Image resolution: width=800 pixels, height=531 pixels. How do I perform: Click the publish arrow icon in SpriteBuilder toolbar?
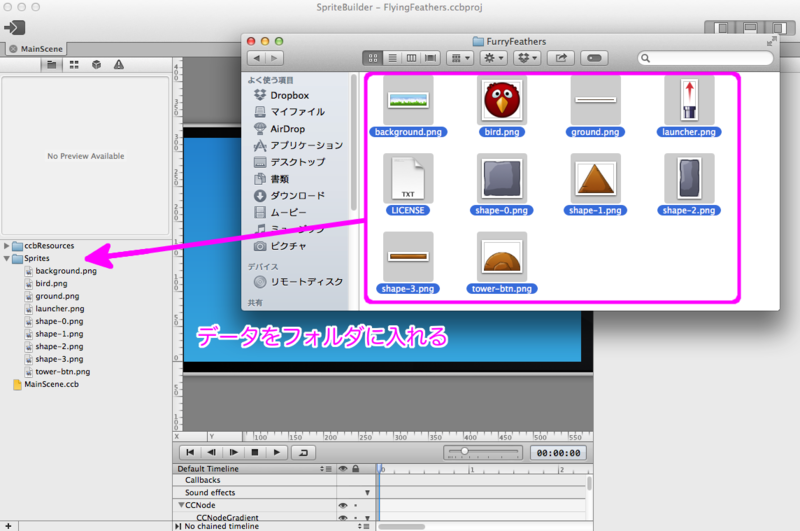point(14,28)
